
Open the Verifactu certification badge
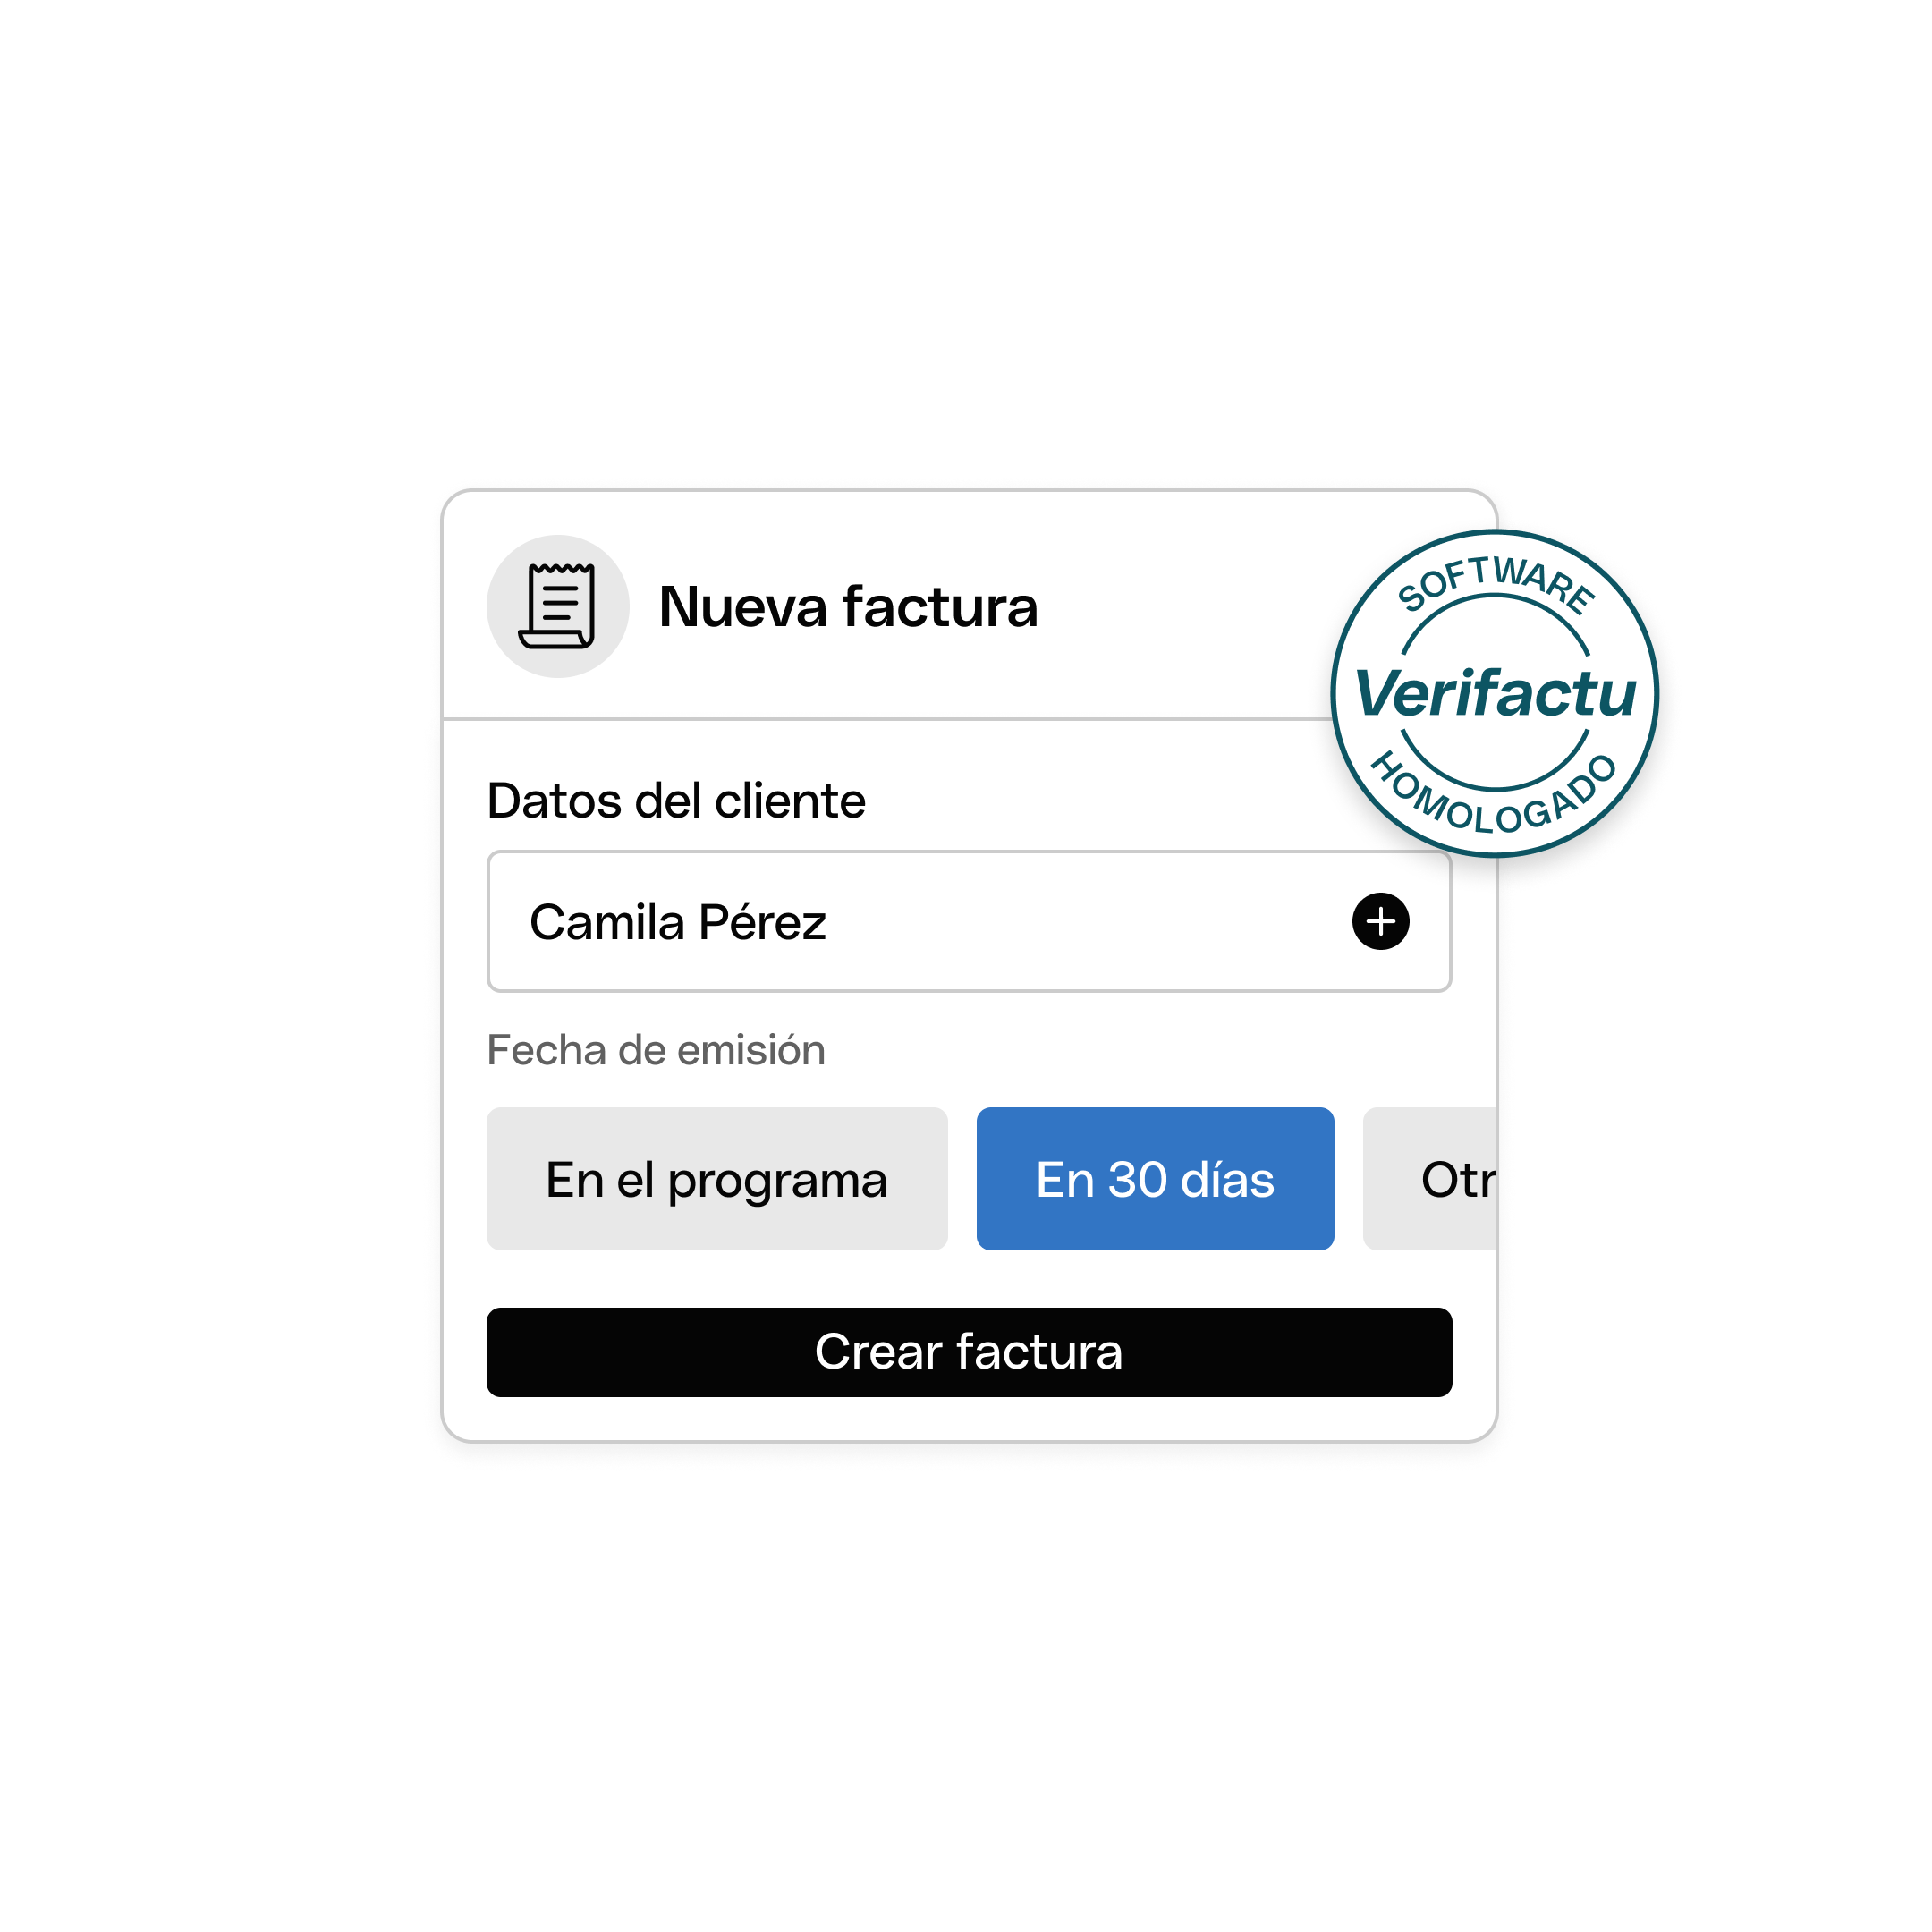pyautogui.click(x=1495, y=693)
